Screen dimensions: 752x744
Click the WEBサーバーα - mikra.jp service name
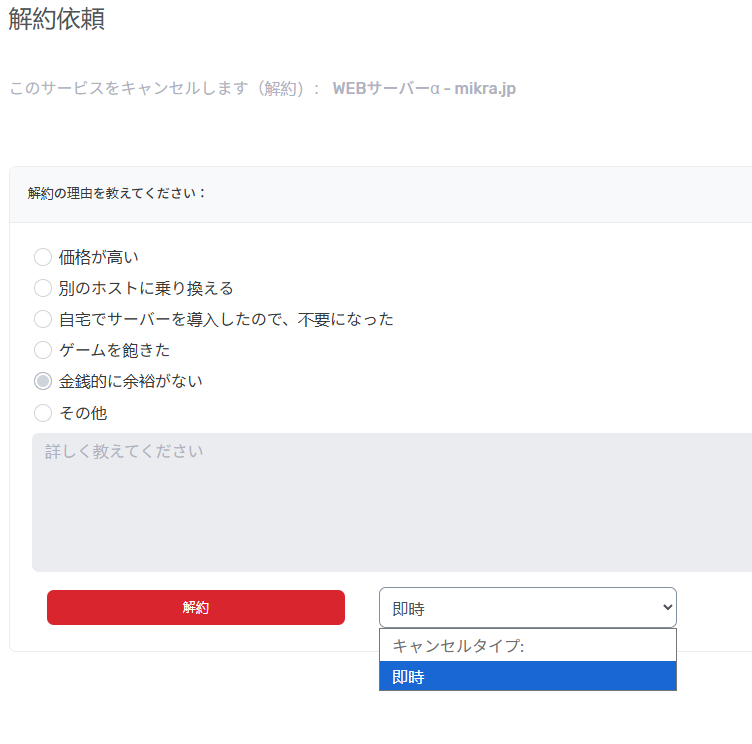pos(424,89)
